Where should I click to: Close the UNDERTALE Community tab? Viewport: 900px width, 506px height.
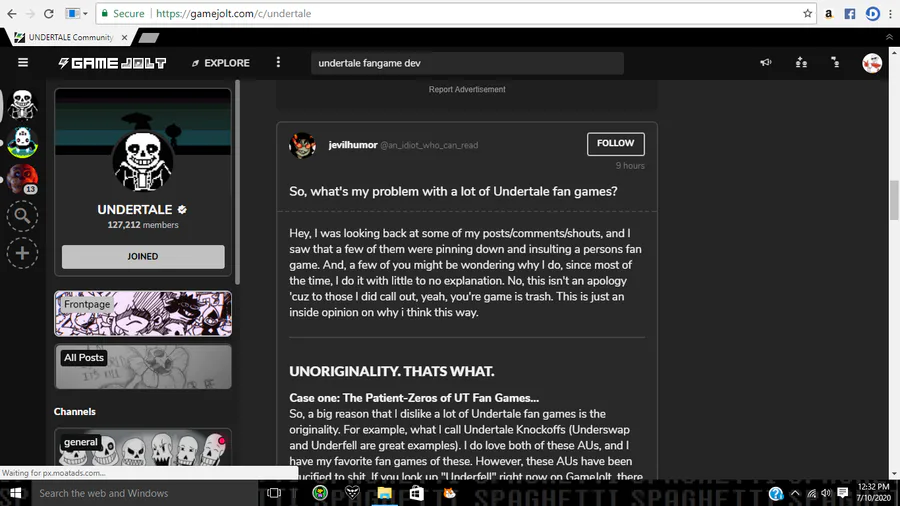click(124, 37)
